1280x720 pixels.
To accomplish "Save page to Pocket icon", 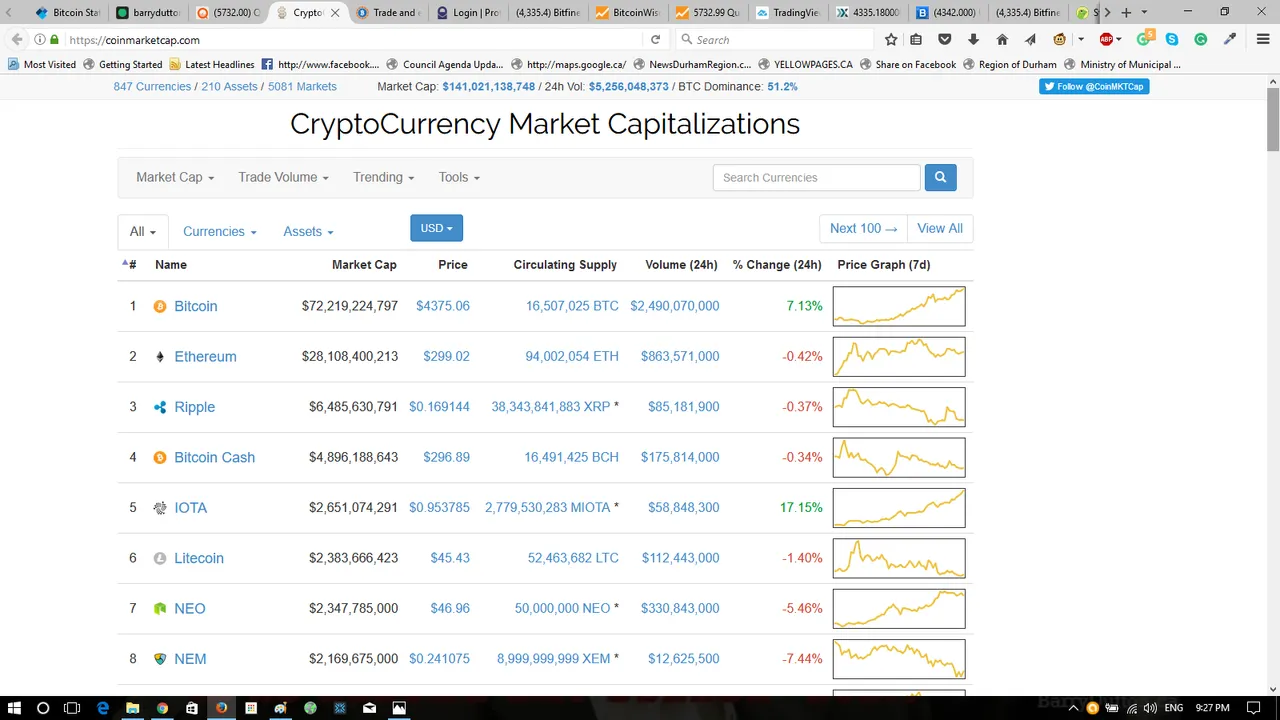I will 945,40.
